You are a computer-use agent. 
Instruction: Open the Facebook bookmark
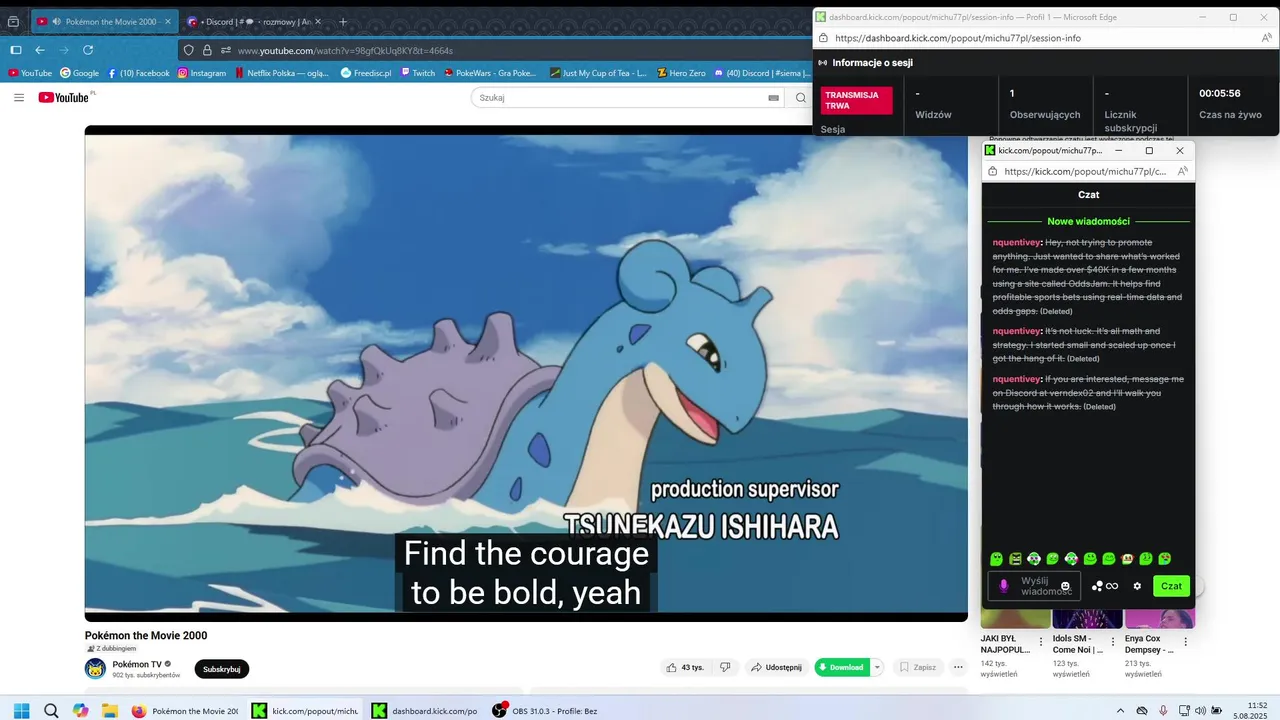pos(138,73)
